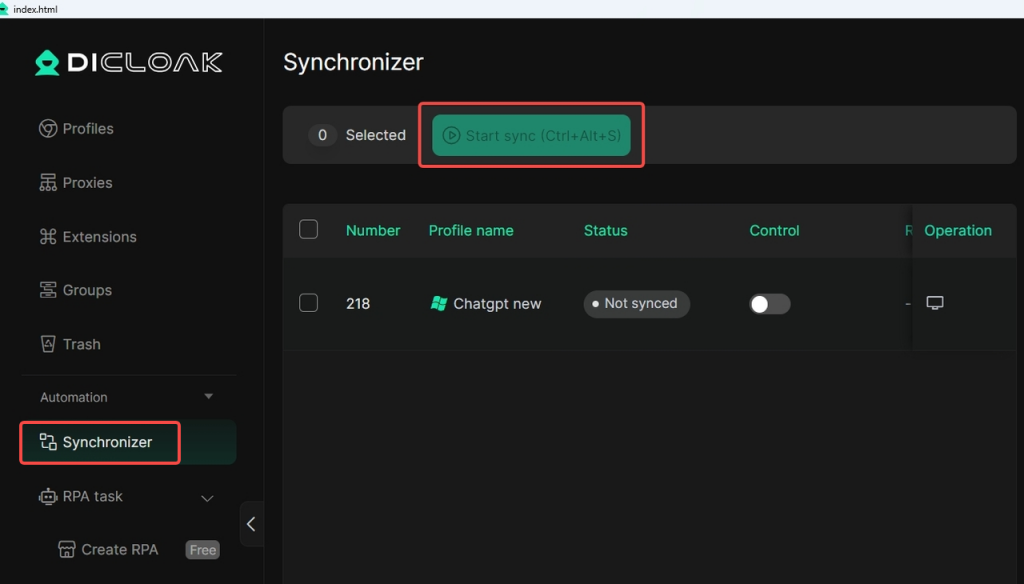The height and width of the screenshot is (584, 1024).
Task: Click Start sync (Ctrl+Alt+S) button
Action: [531, 135]
